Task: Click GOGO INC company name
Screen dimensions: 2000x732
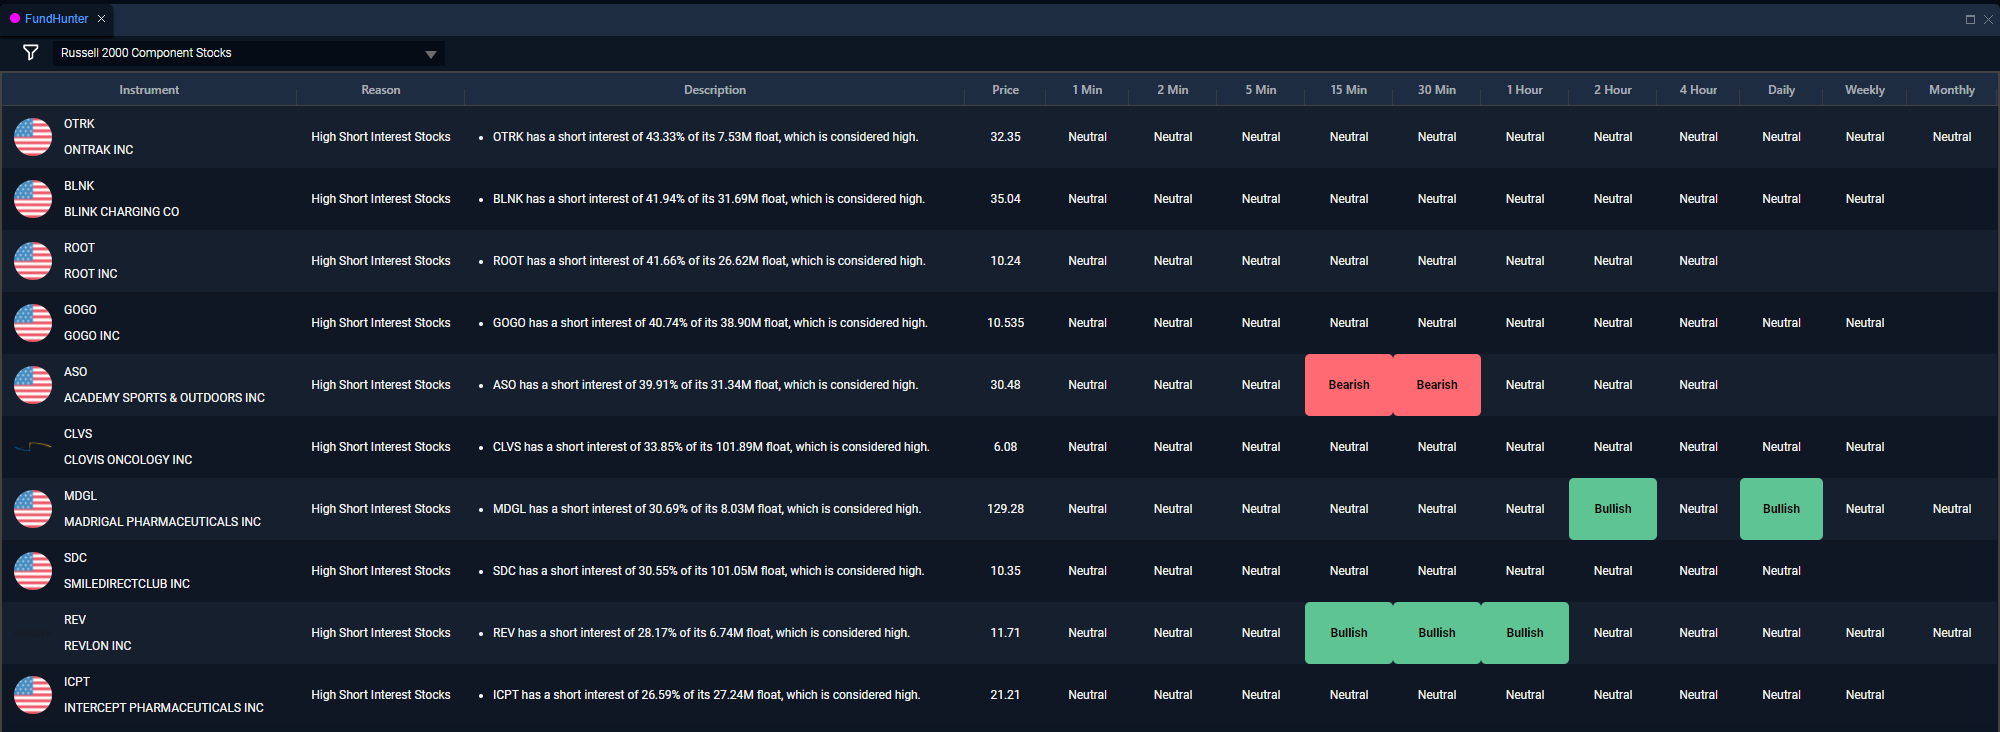Action: (x=91, y=336)
